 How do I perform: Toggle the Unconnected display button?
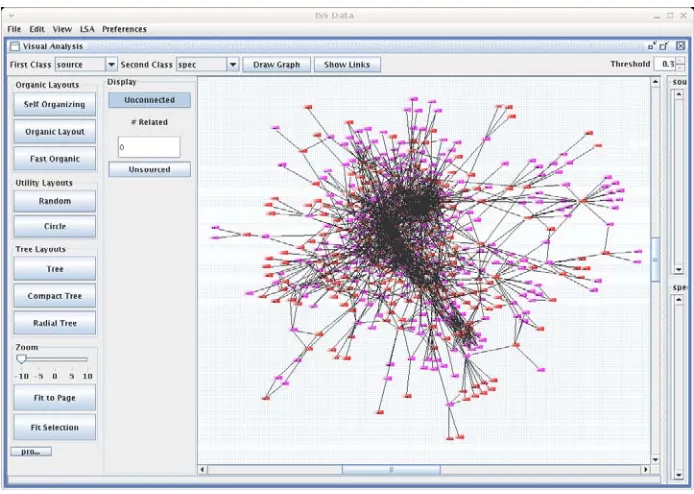(x=150, y=100)
